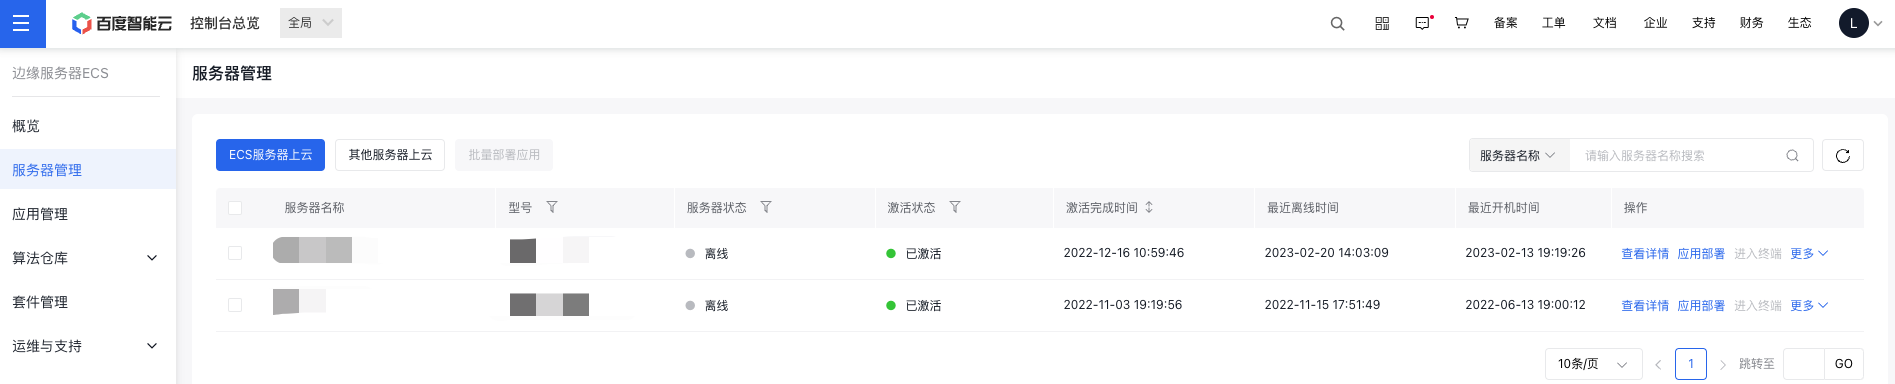Click the ECS服务器上云 button
The height and width of the screenshot is (384, 1895).
click(x=270, y=155)
